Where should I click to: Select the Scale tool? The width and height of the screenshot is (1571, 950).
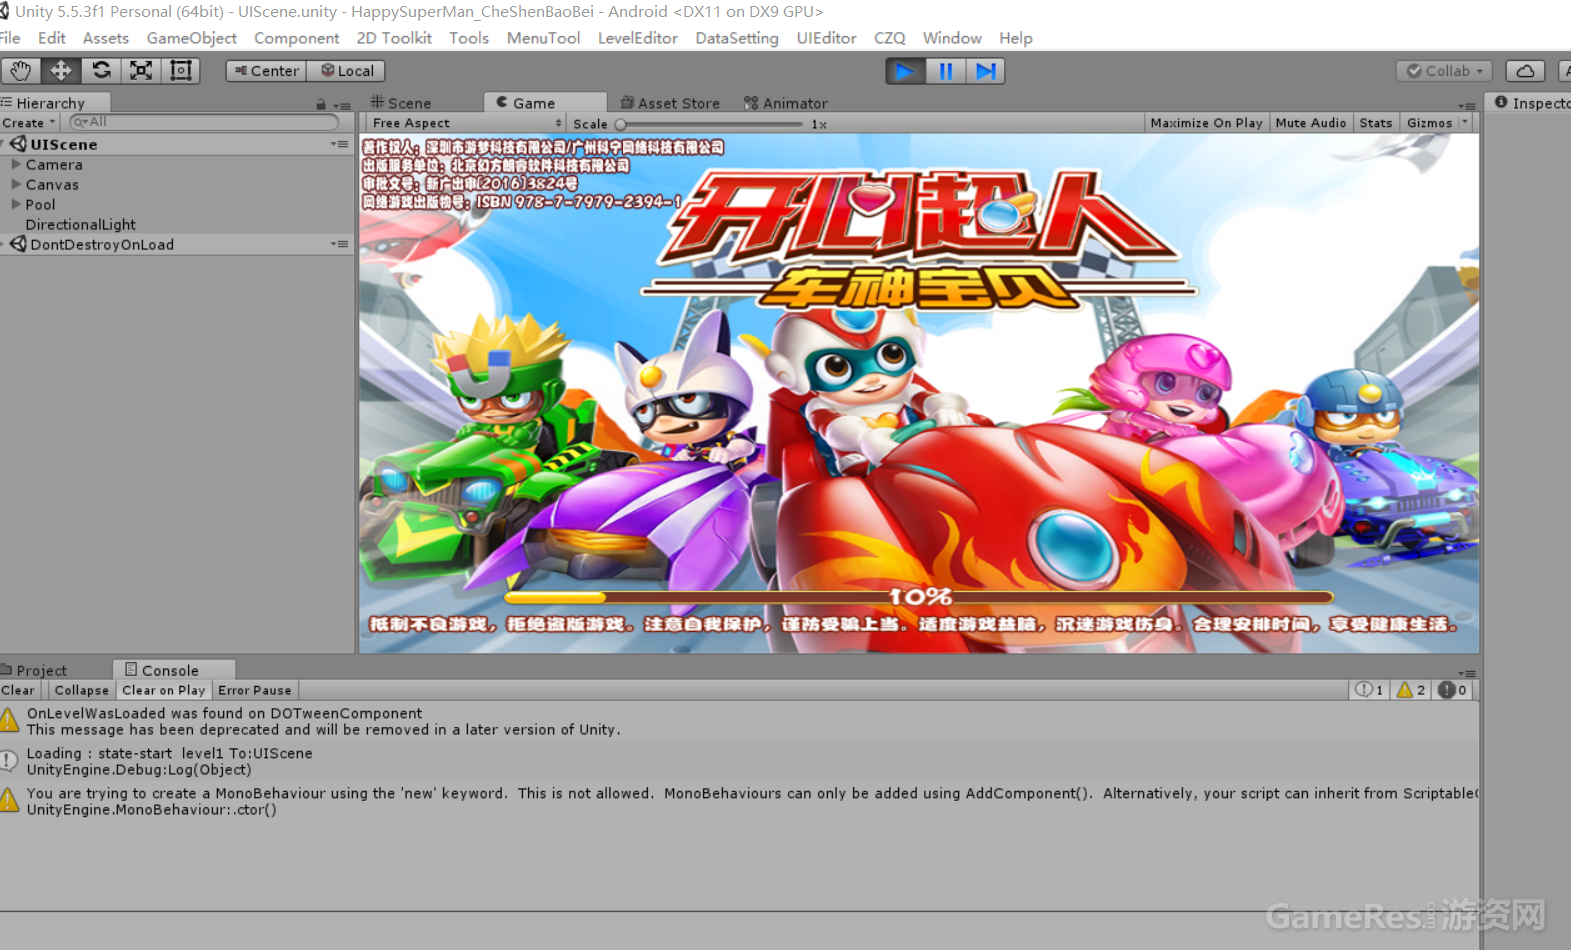141,71
